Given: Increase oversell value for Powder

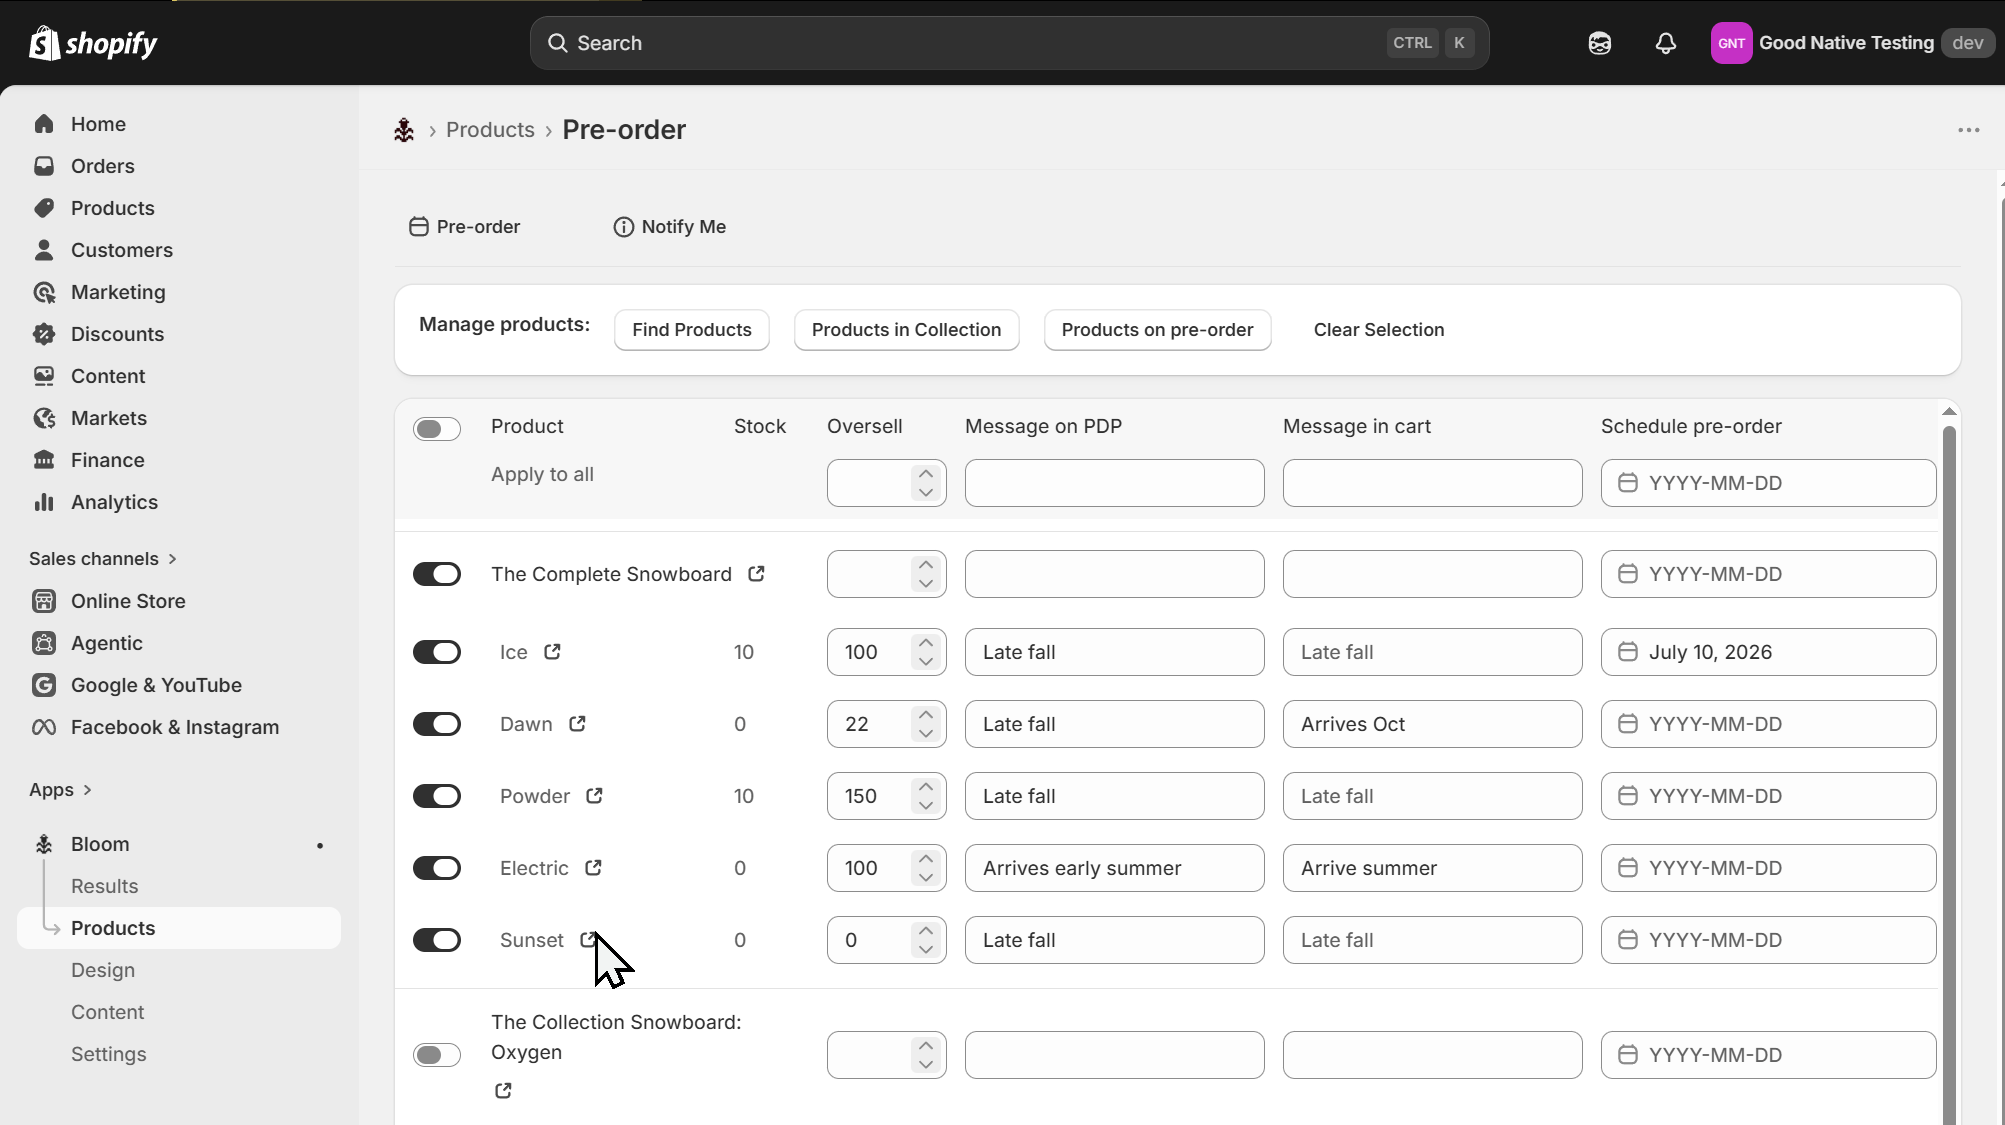Looking at the screenshot, I should pos(926,787).
